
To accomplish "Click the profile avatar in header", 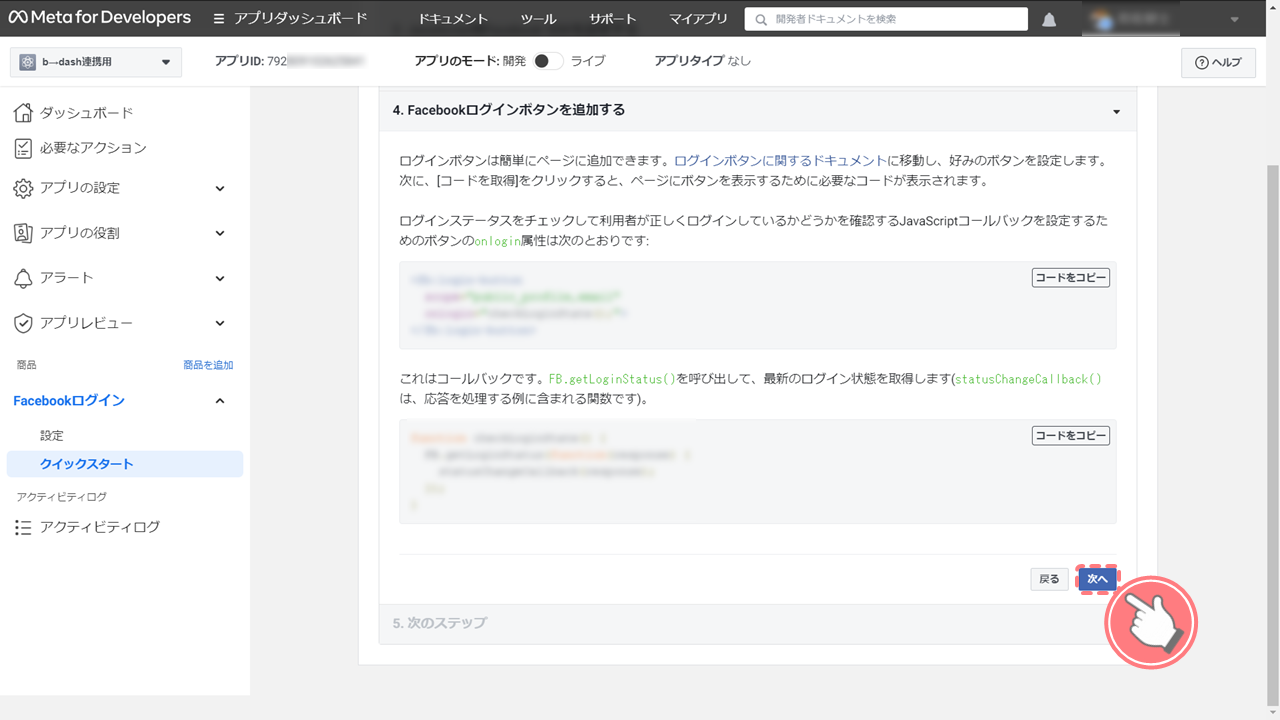I will [1103, 19].
